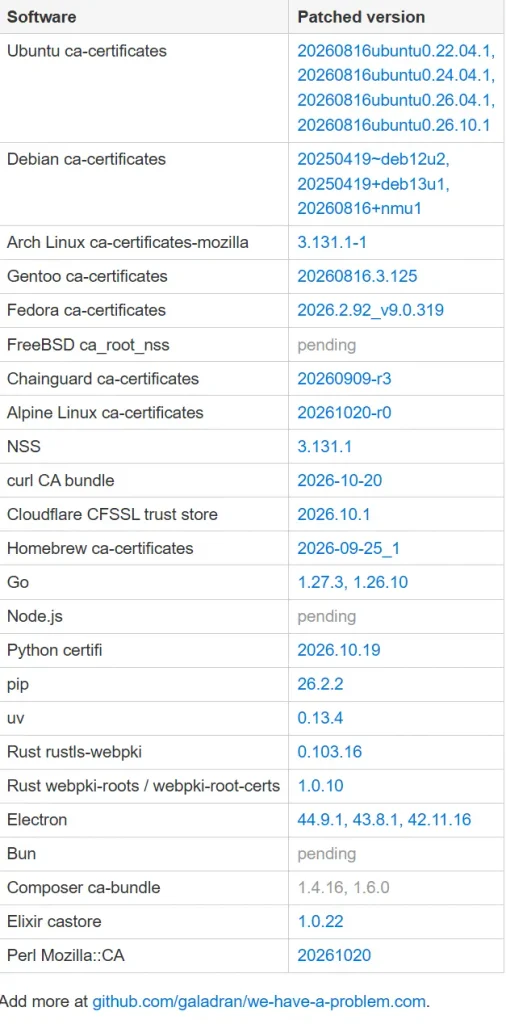Open Debian 20250419~deb12u2 link

373,159
